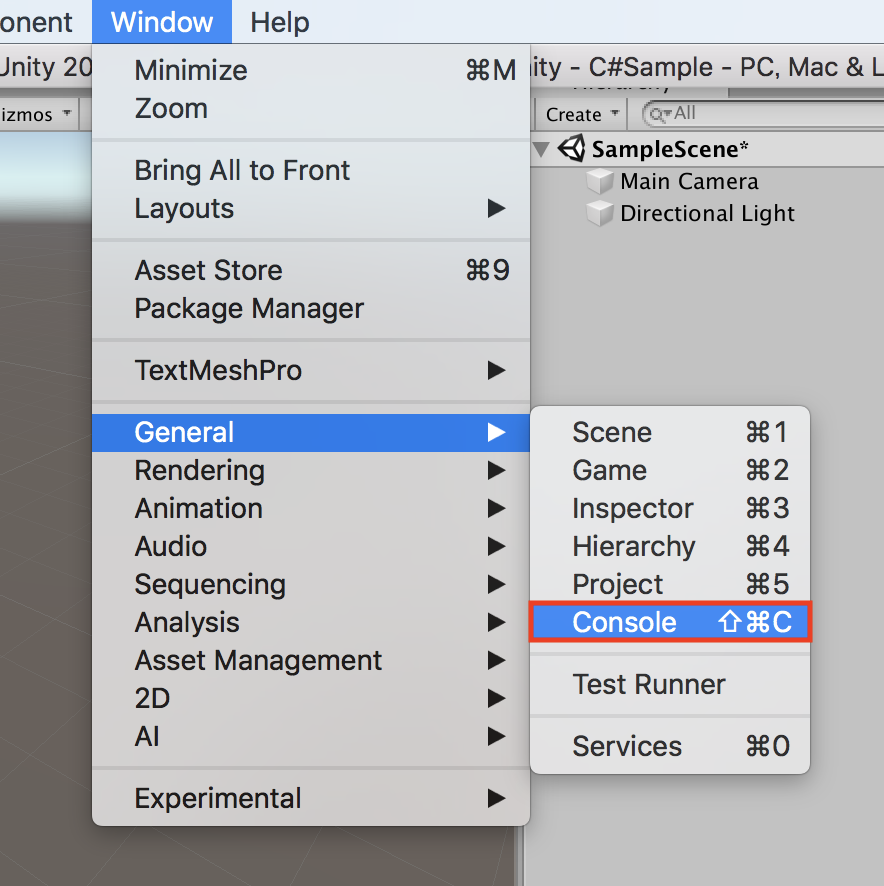Select Main Camera in the Hierarchy
The height and width of the screenshot is (886, 884).
(x=689, y=182)
